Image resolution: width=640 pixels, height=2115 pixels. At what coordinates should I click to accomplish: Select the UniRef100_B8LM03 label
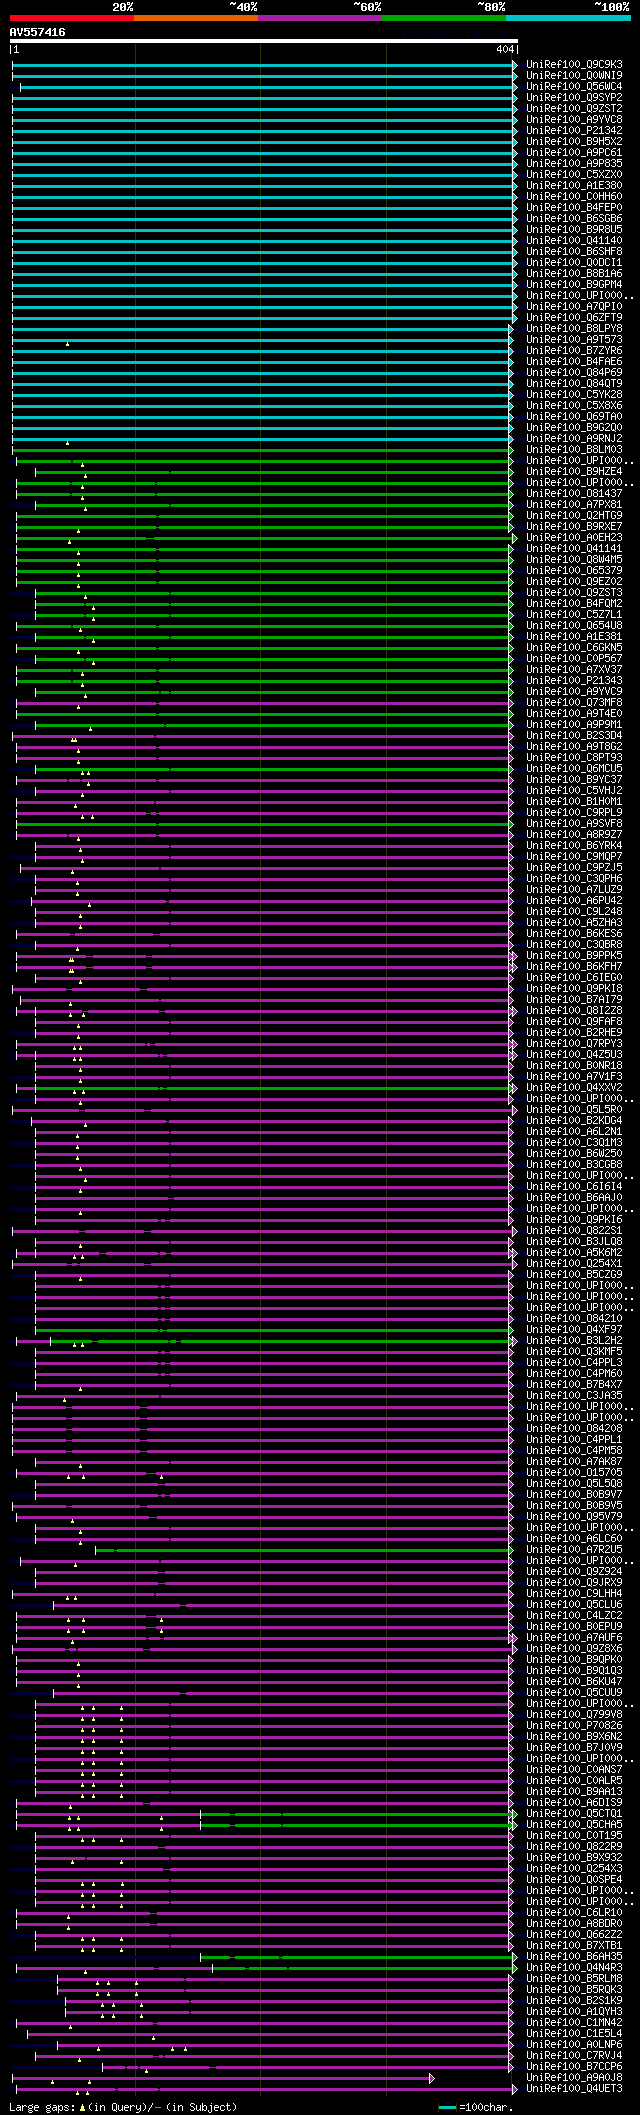point(574,450)
